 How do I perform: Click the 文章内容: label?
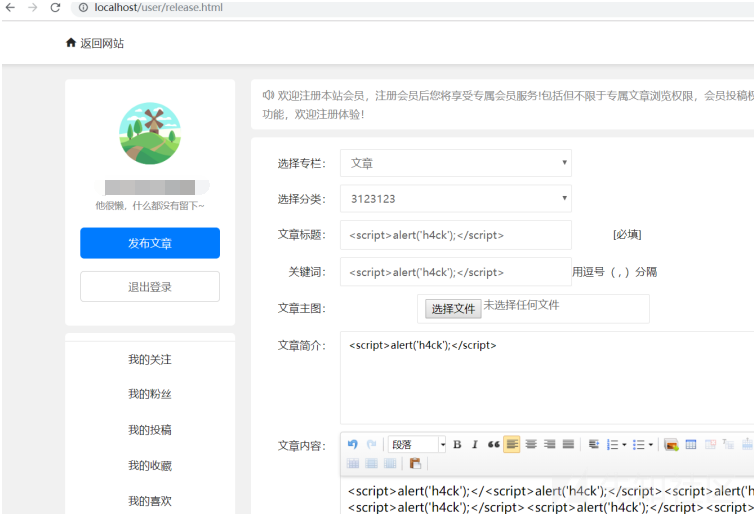click(x=302, y=446)
